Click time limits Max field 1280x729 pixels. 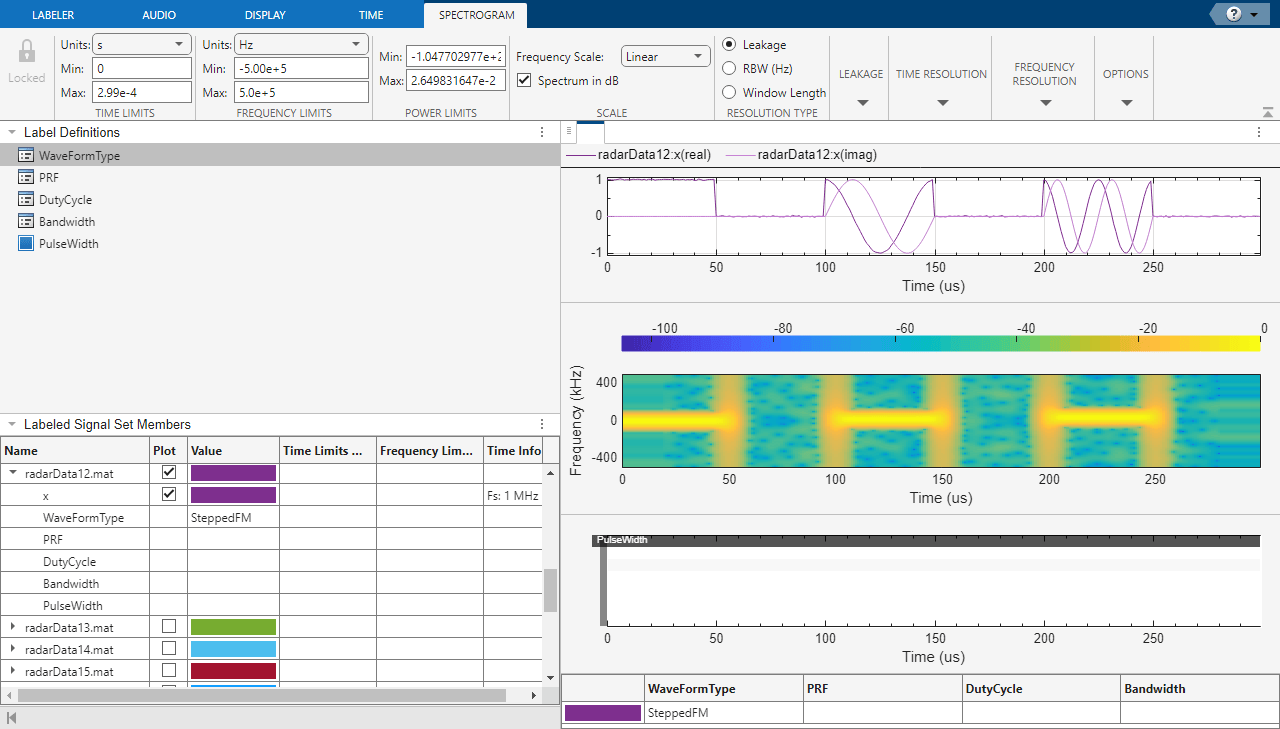[x=142, y=92]
